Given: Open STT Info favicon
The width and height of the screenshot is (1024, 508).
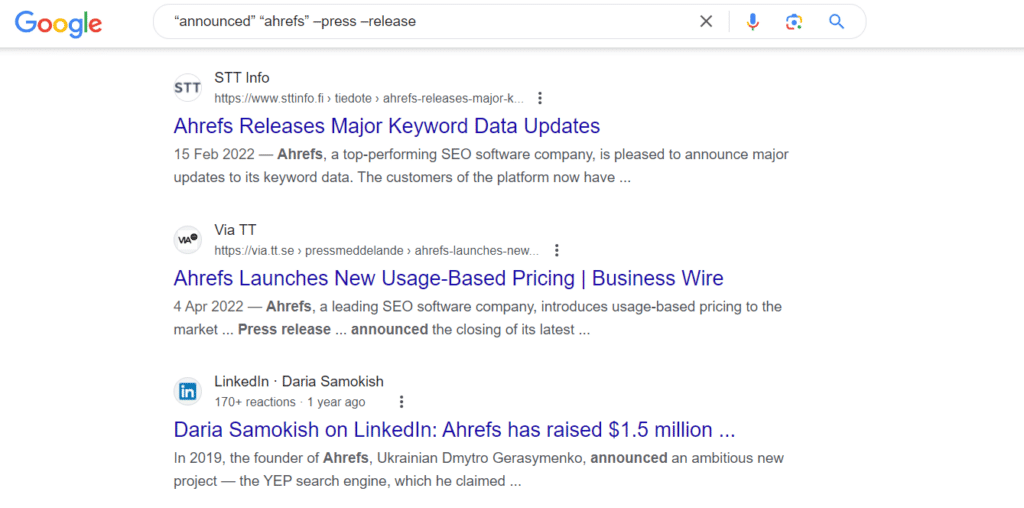Looking at the screenshot, I should 188,87.
